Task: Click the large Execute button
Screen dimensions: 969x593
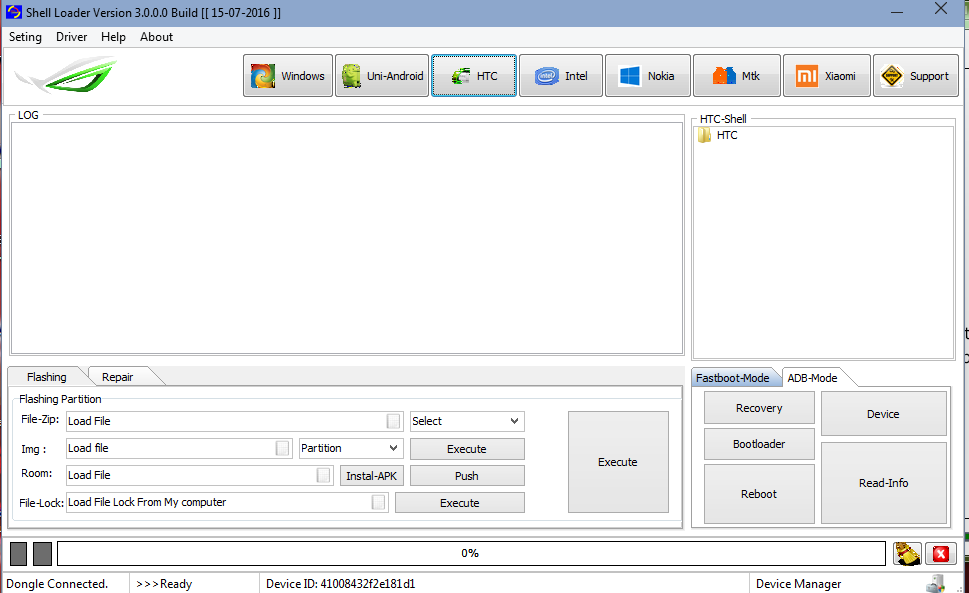Action: coord(618,462)
